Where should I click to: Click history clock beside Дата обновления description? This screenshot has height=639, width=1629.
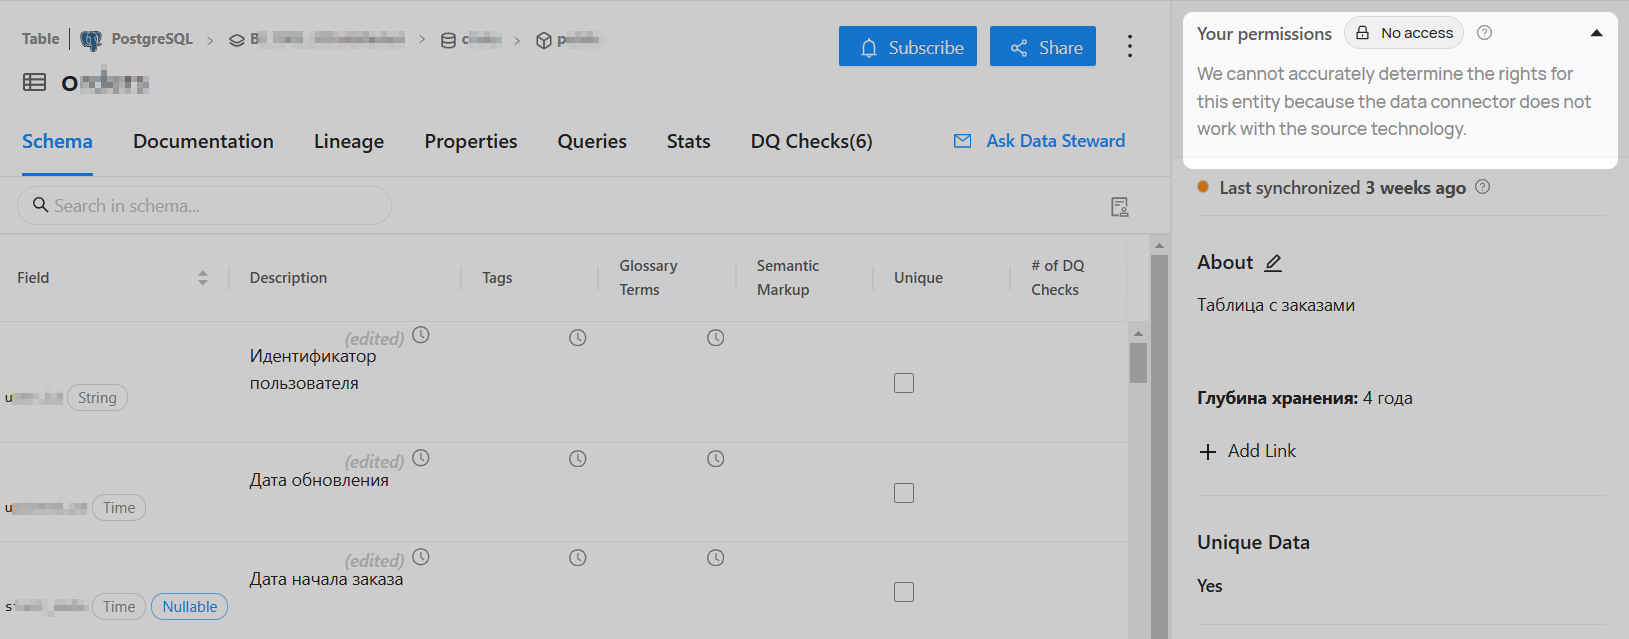coord(421,458)
